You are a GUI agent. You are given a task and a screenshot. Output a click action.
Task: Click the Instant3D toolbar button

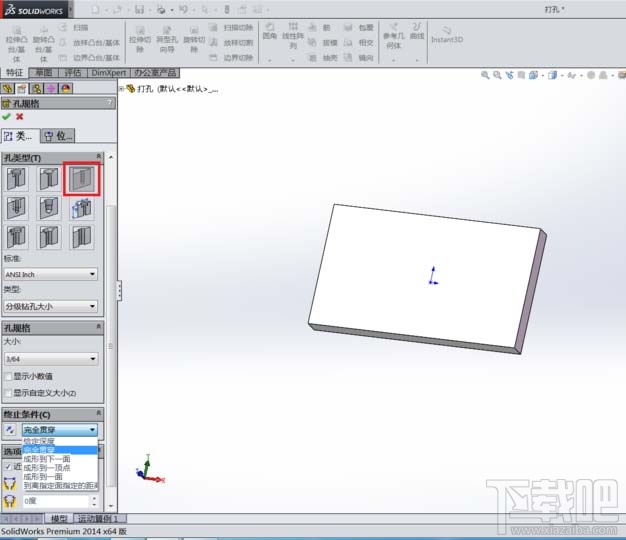pos(447,36)
